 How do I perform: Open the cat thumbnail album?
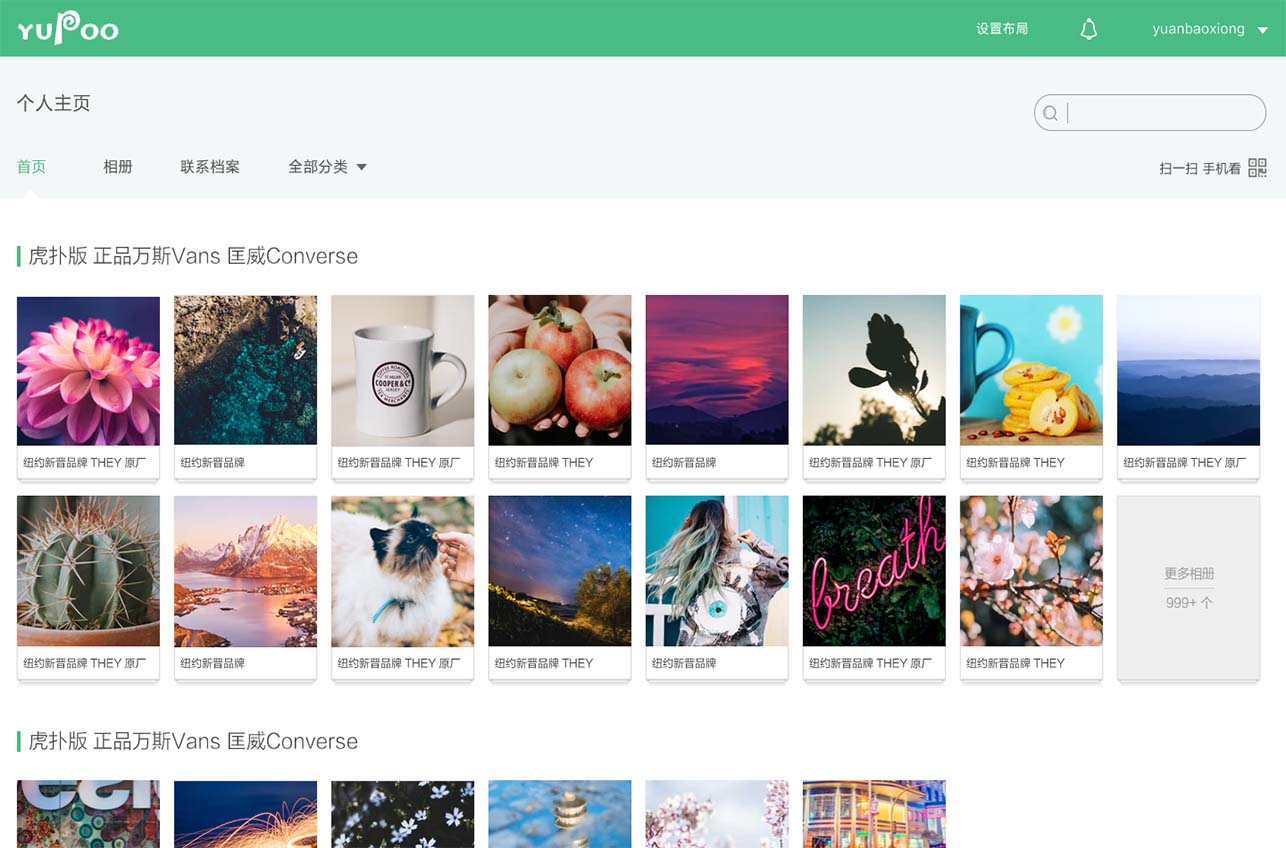click(x=402, y=571)
